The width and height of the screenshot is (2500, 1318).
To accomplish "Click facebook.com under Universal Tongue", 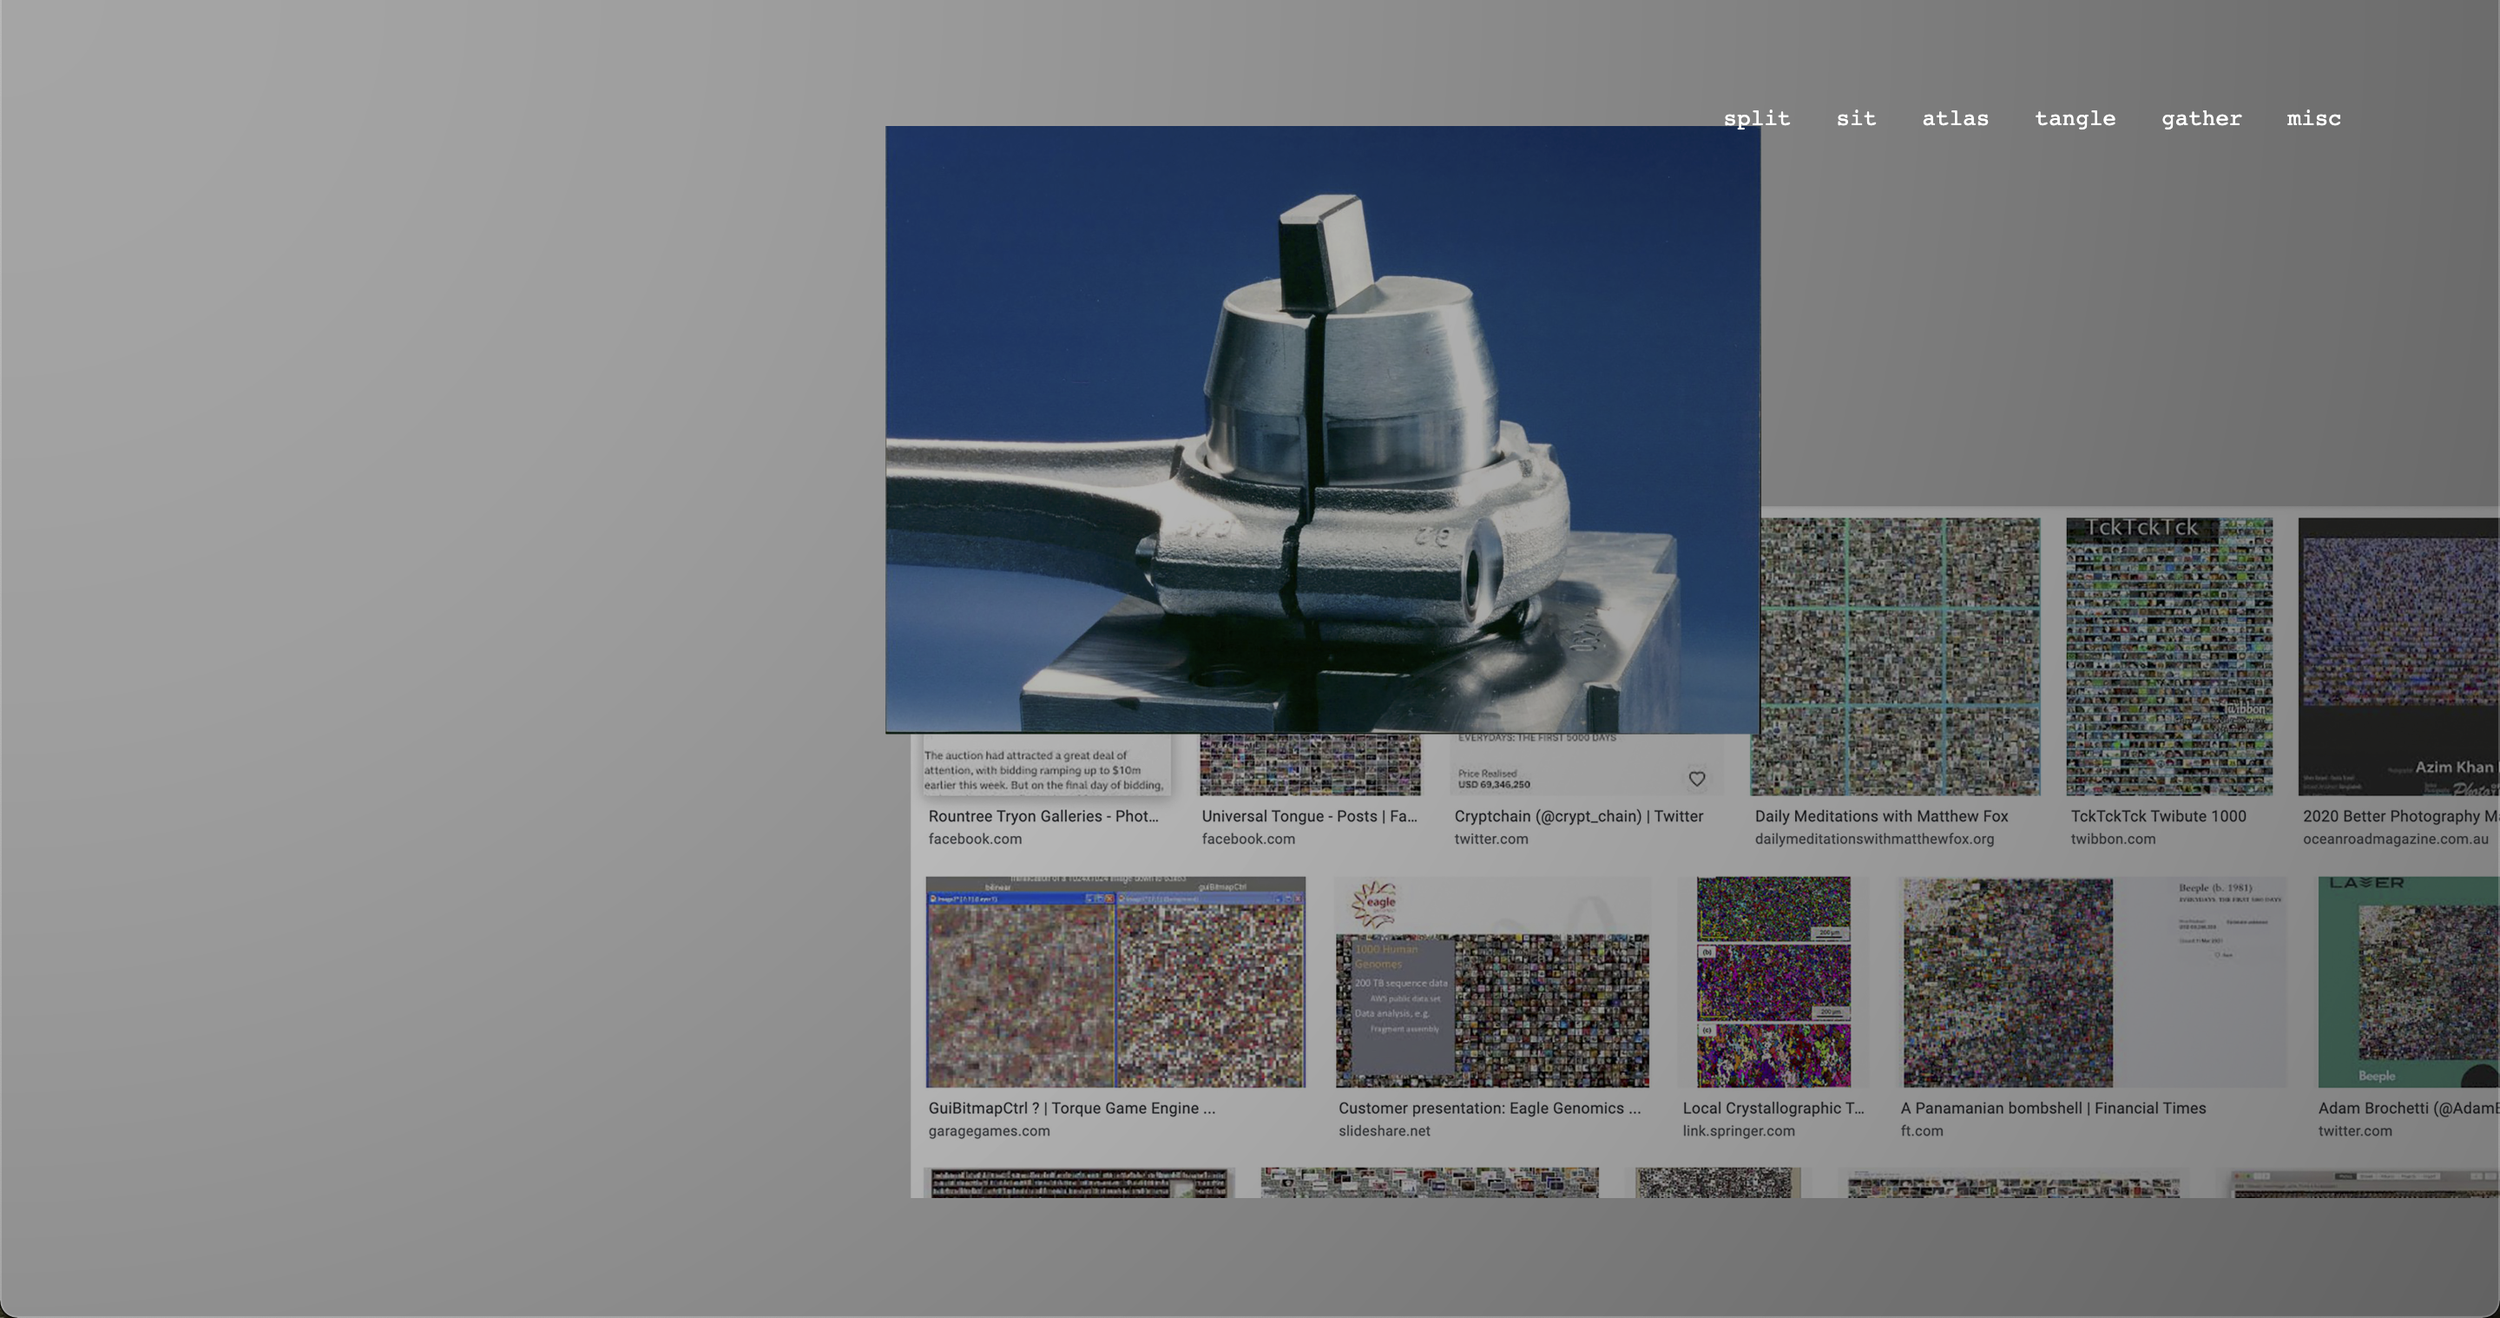I will 1248,839.
